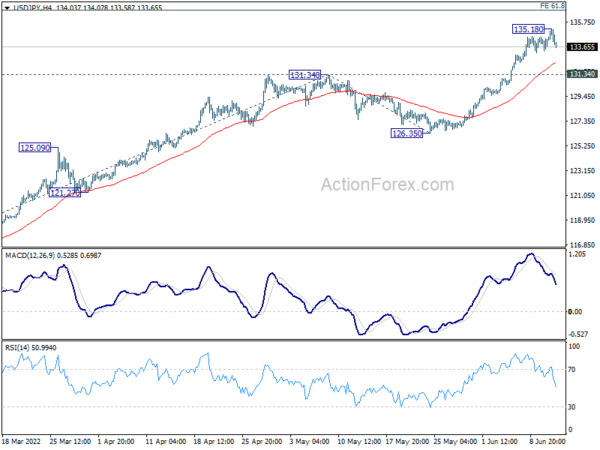This screenshot has width=600, height=450.
Task: Select the 121.270 price label box
Action: [x=65, y=193]
